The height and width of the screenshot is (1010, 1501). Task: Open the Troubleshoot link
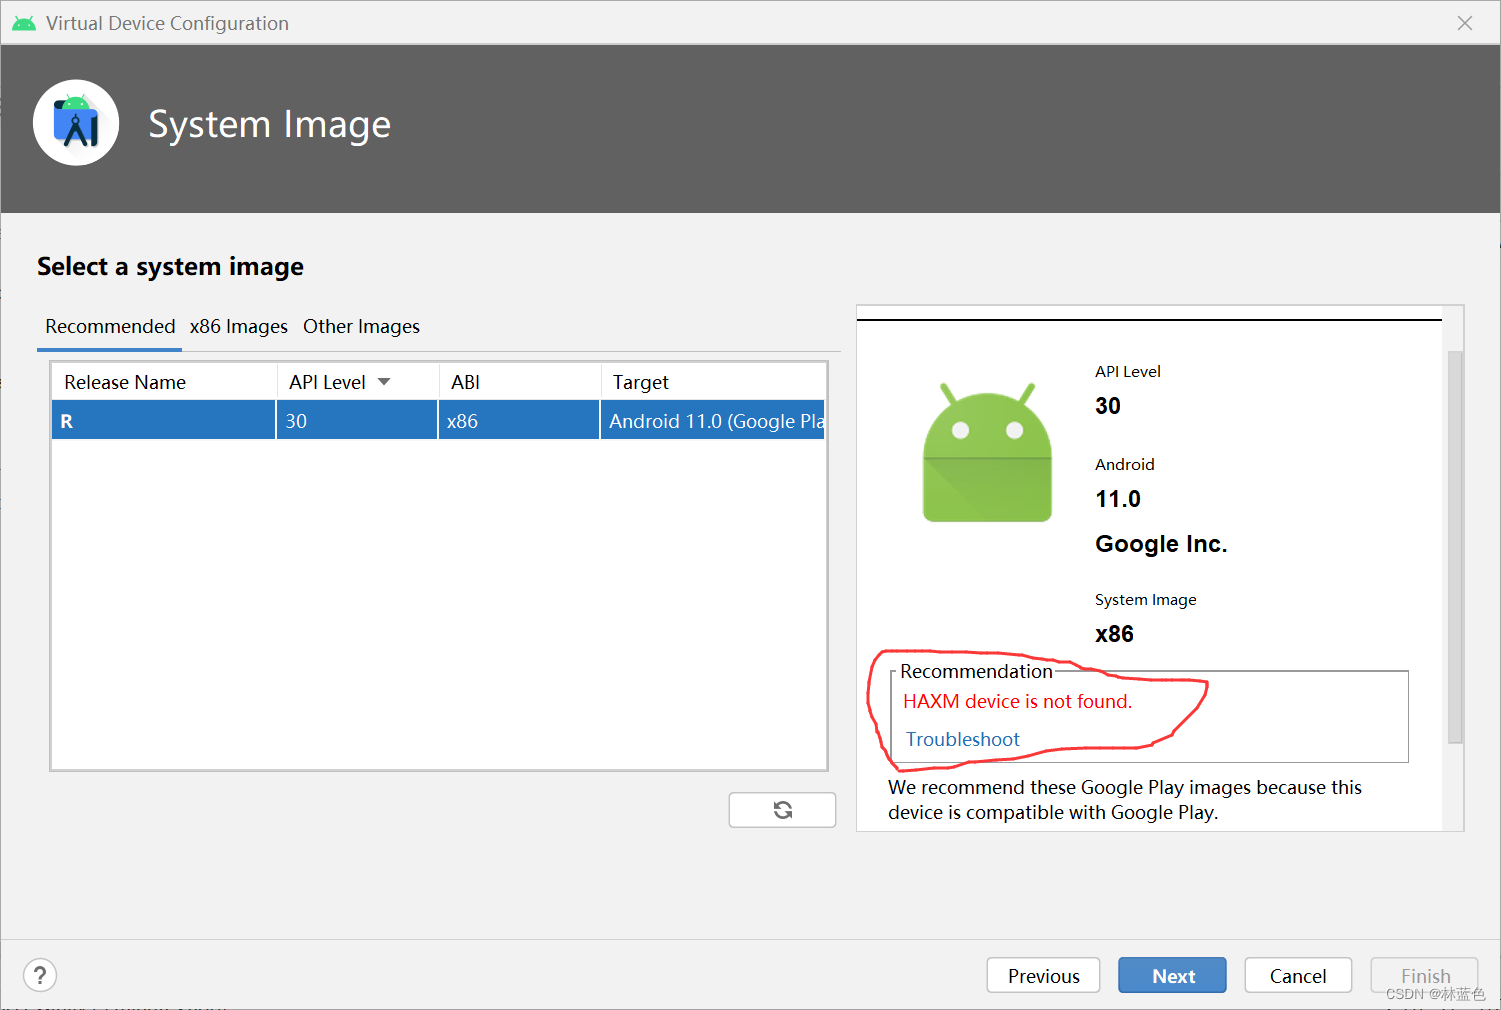[962, 739]
